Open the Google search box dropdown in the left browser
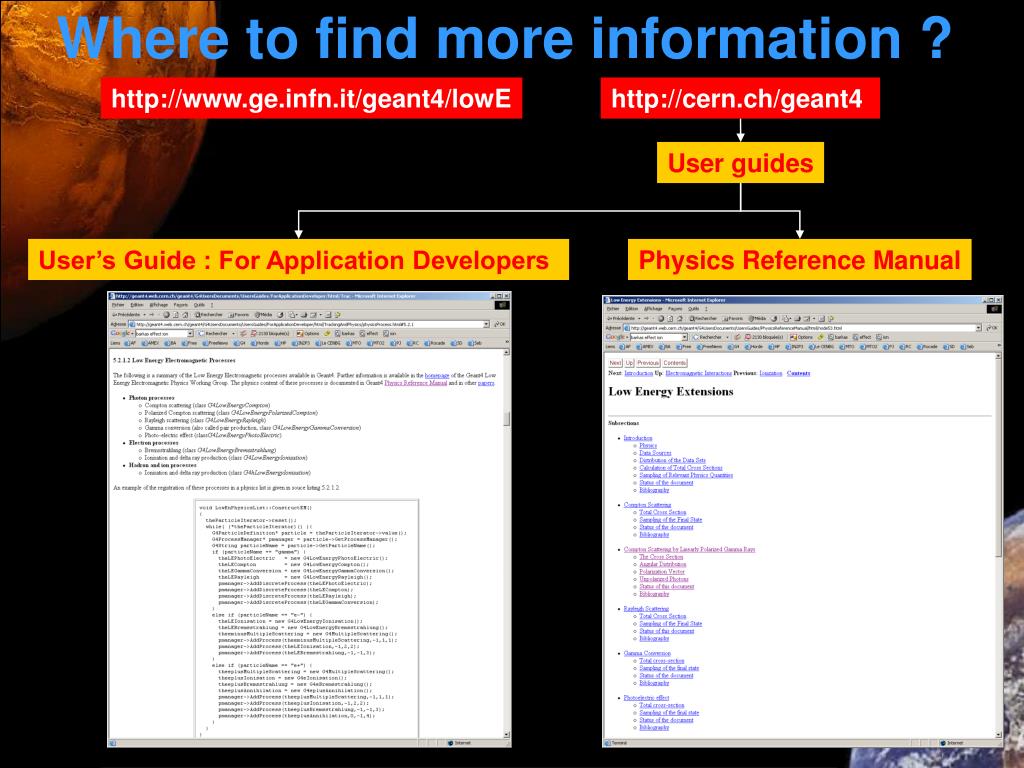The width and height of the screenshot is (1024, 768). click(190, 333)
